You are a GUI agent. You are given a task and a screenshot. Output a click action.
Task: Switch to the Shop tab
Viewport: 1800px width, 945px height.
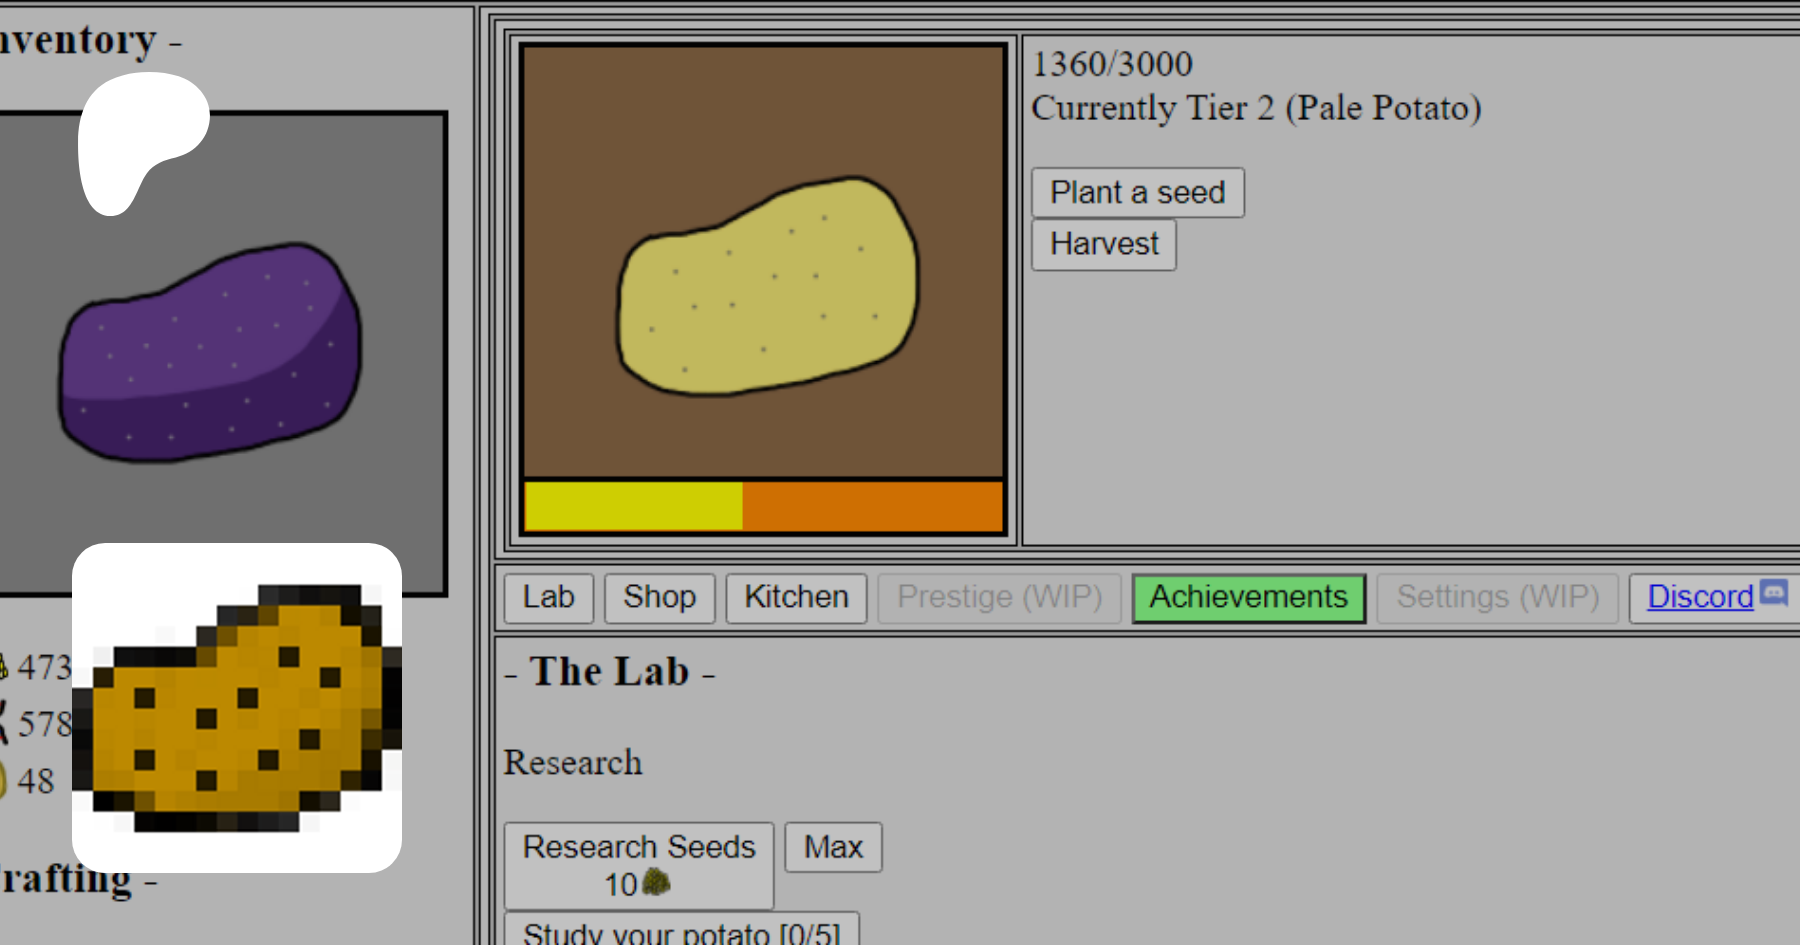[659, 597]
